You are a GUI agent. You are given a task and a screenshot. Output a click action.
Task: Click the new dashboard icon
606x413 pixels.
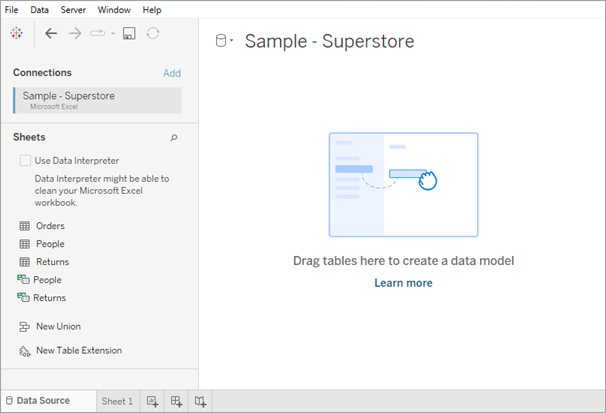pyautogui.click(x=176, y=401)
